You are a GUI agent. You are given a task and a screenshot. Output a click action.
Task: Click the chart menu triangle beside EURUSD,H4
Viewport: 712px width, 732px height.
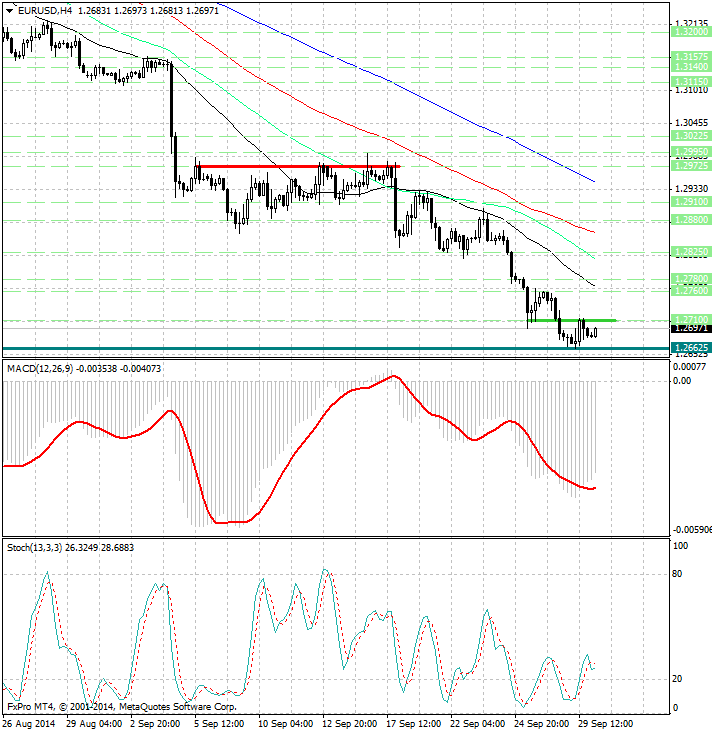click(x=9, y=11)
